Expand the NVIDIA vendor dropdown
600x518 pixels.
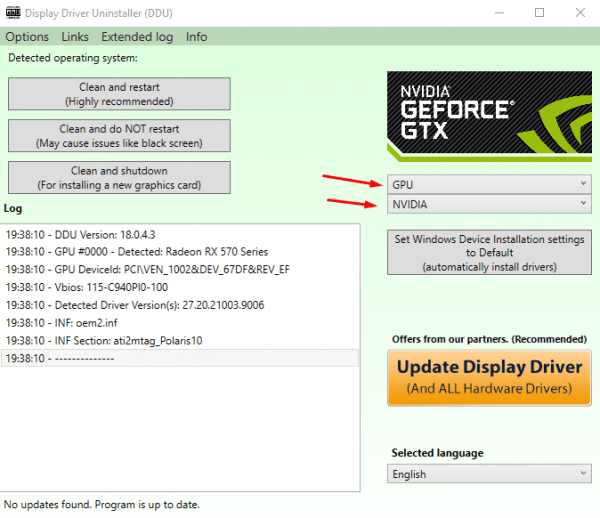(x=488, y=203)
